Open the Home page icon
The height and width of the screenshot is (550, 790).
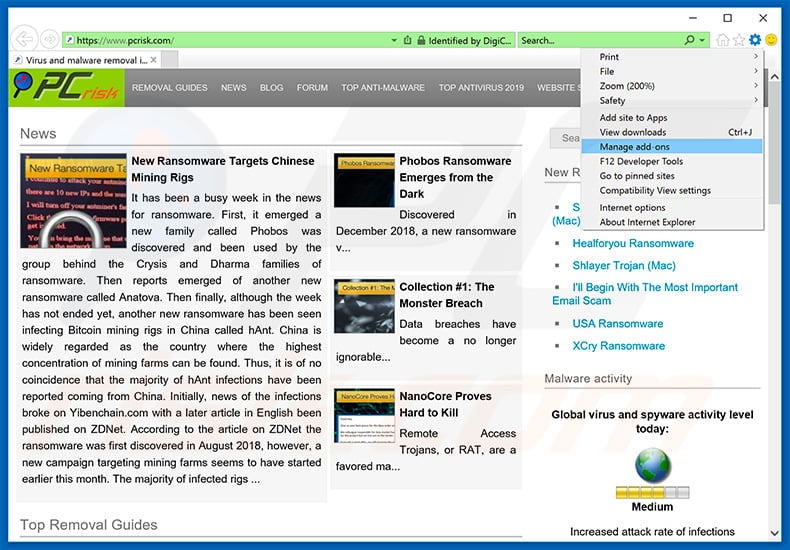point(722,40)
